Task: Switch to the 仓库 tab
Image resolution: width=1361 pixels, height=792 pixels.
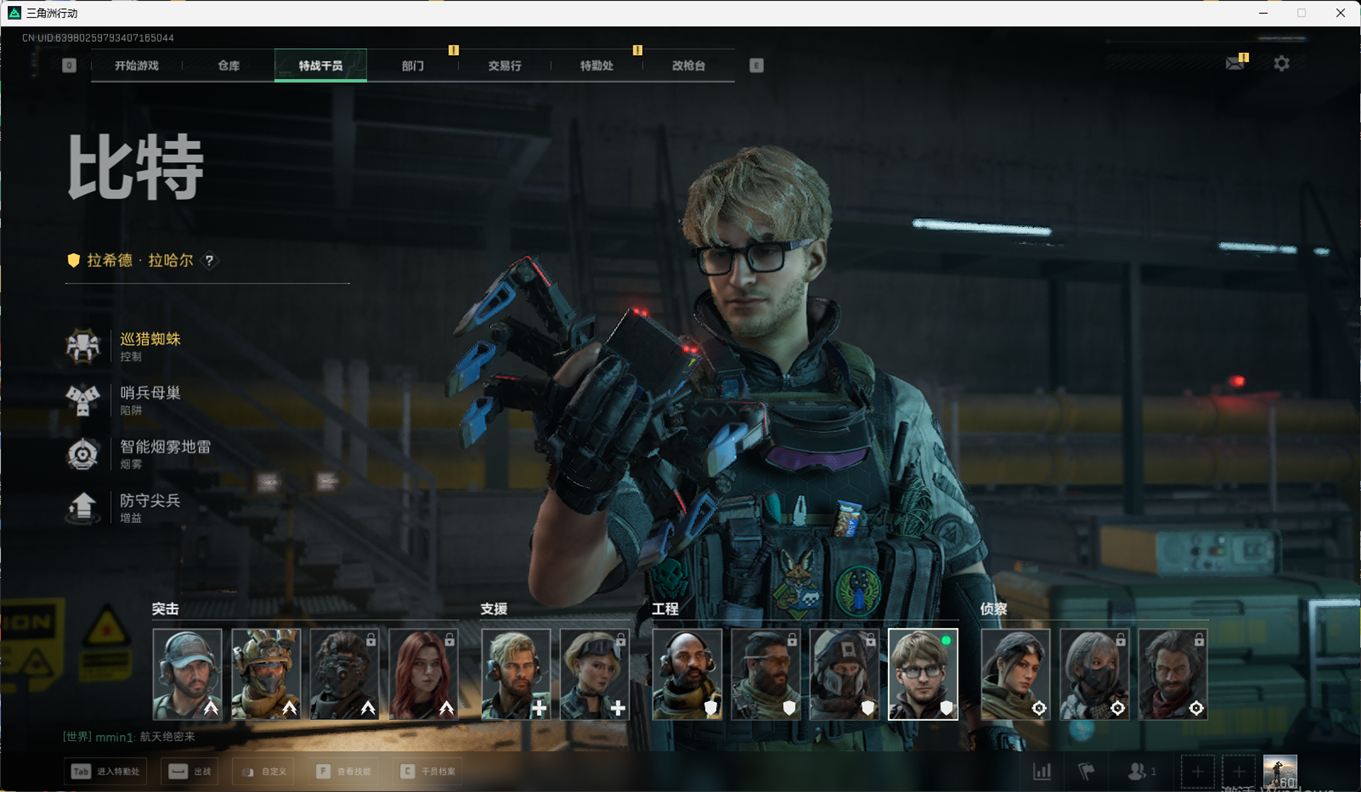Action: point(229,66)
